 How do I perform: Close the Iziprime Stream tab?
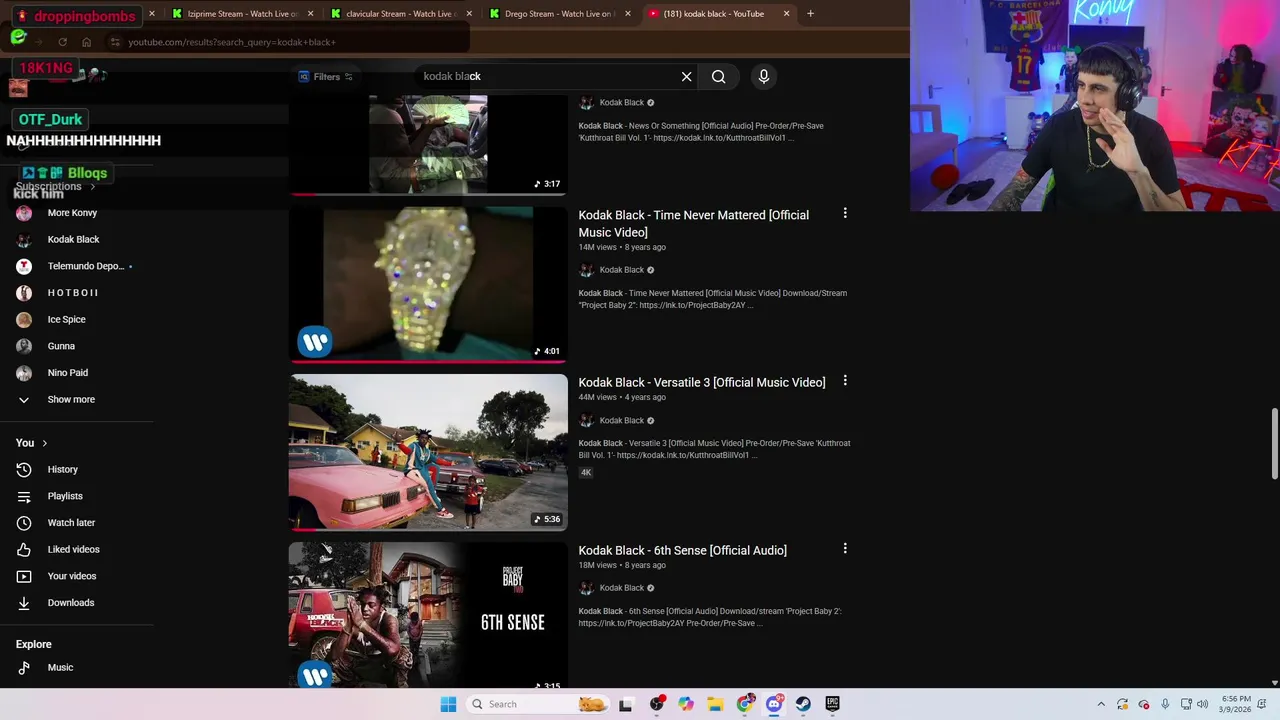click(310, 14)
